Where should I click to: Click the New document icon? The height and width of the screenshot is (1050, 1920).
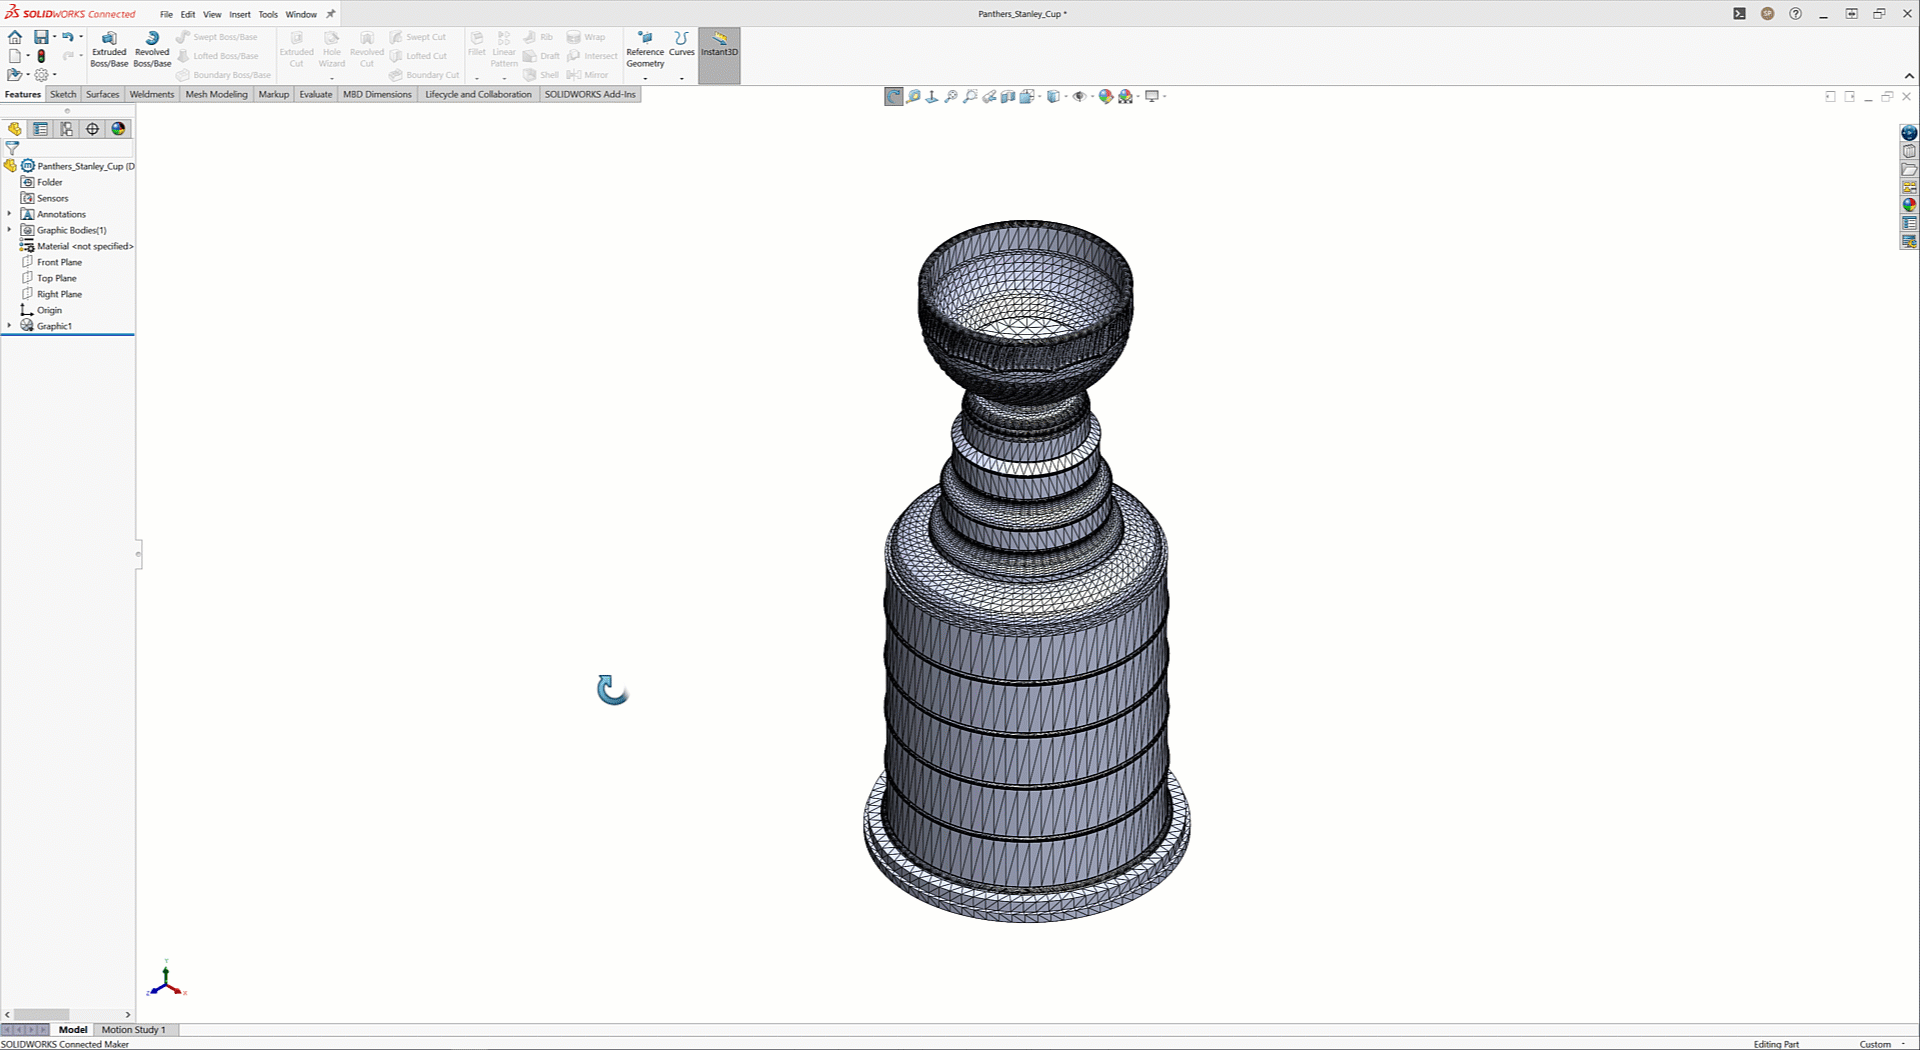(x=15, y=56)
